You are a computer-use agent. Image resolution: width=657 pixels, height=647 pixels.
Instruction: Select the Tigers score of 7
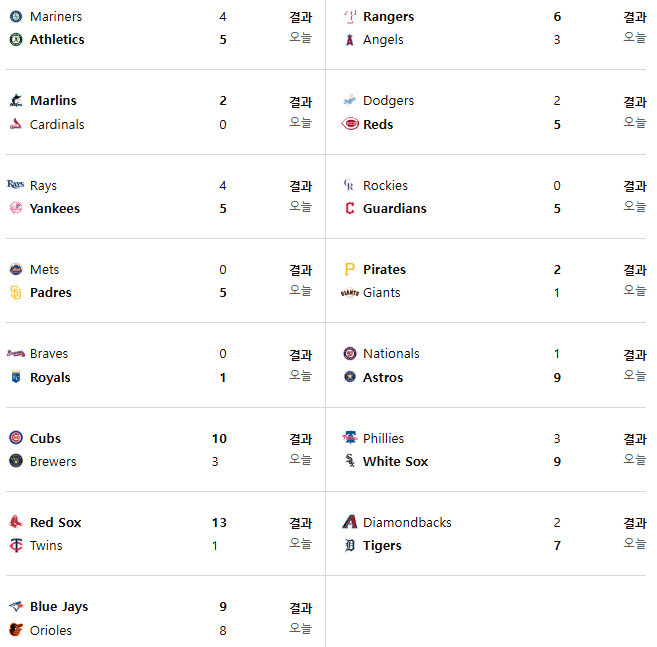(557, 545)
